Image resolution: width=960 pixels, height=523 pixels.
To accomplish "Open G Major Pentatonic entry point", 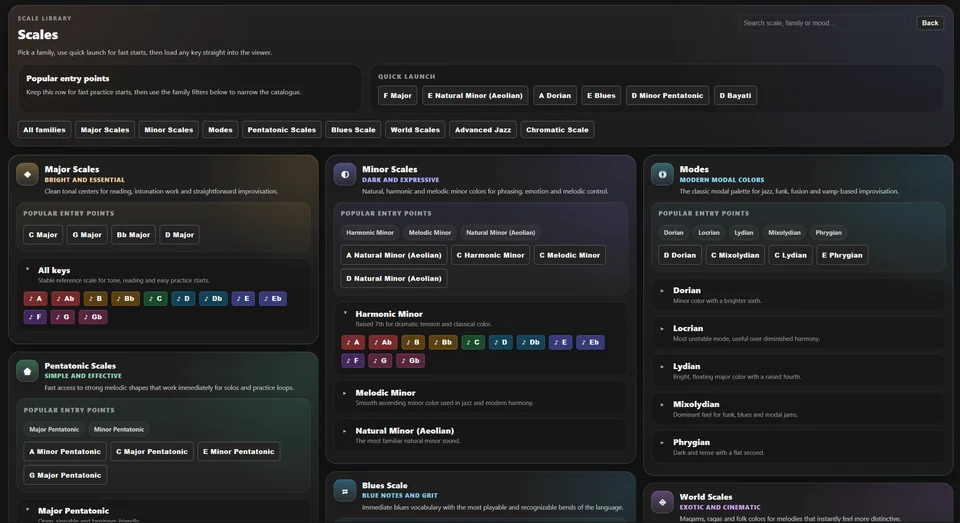I will point(65,475).
